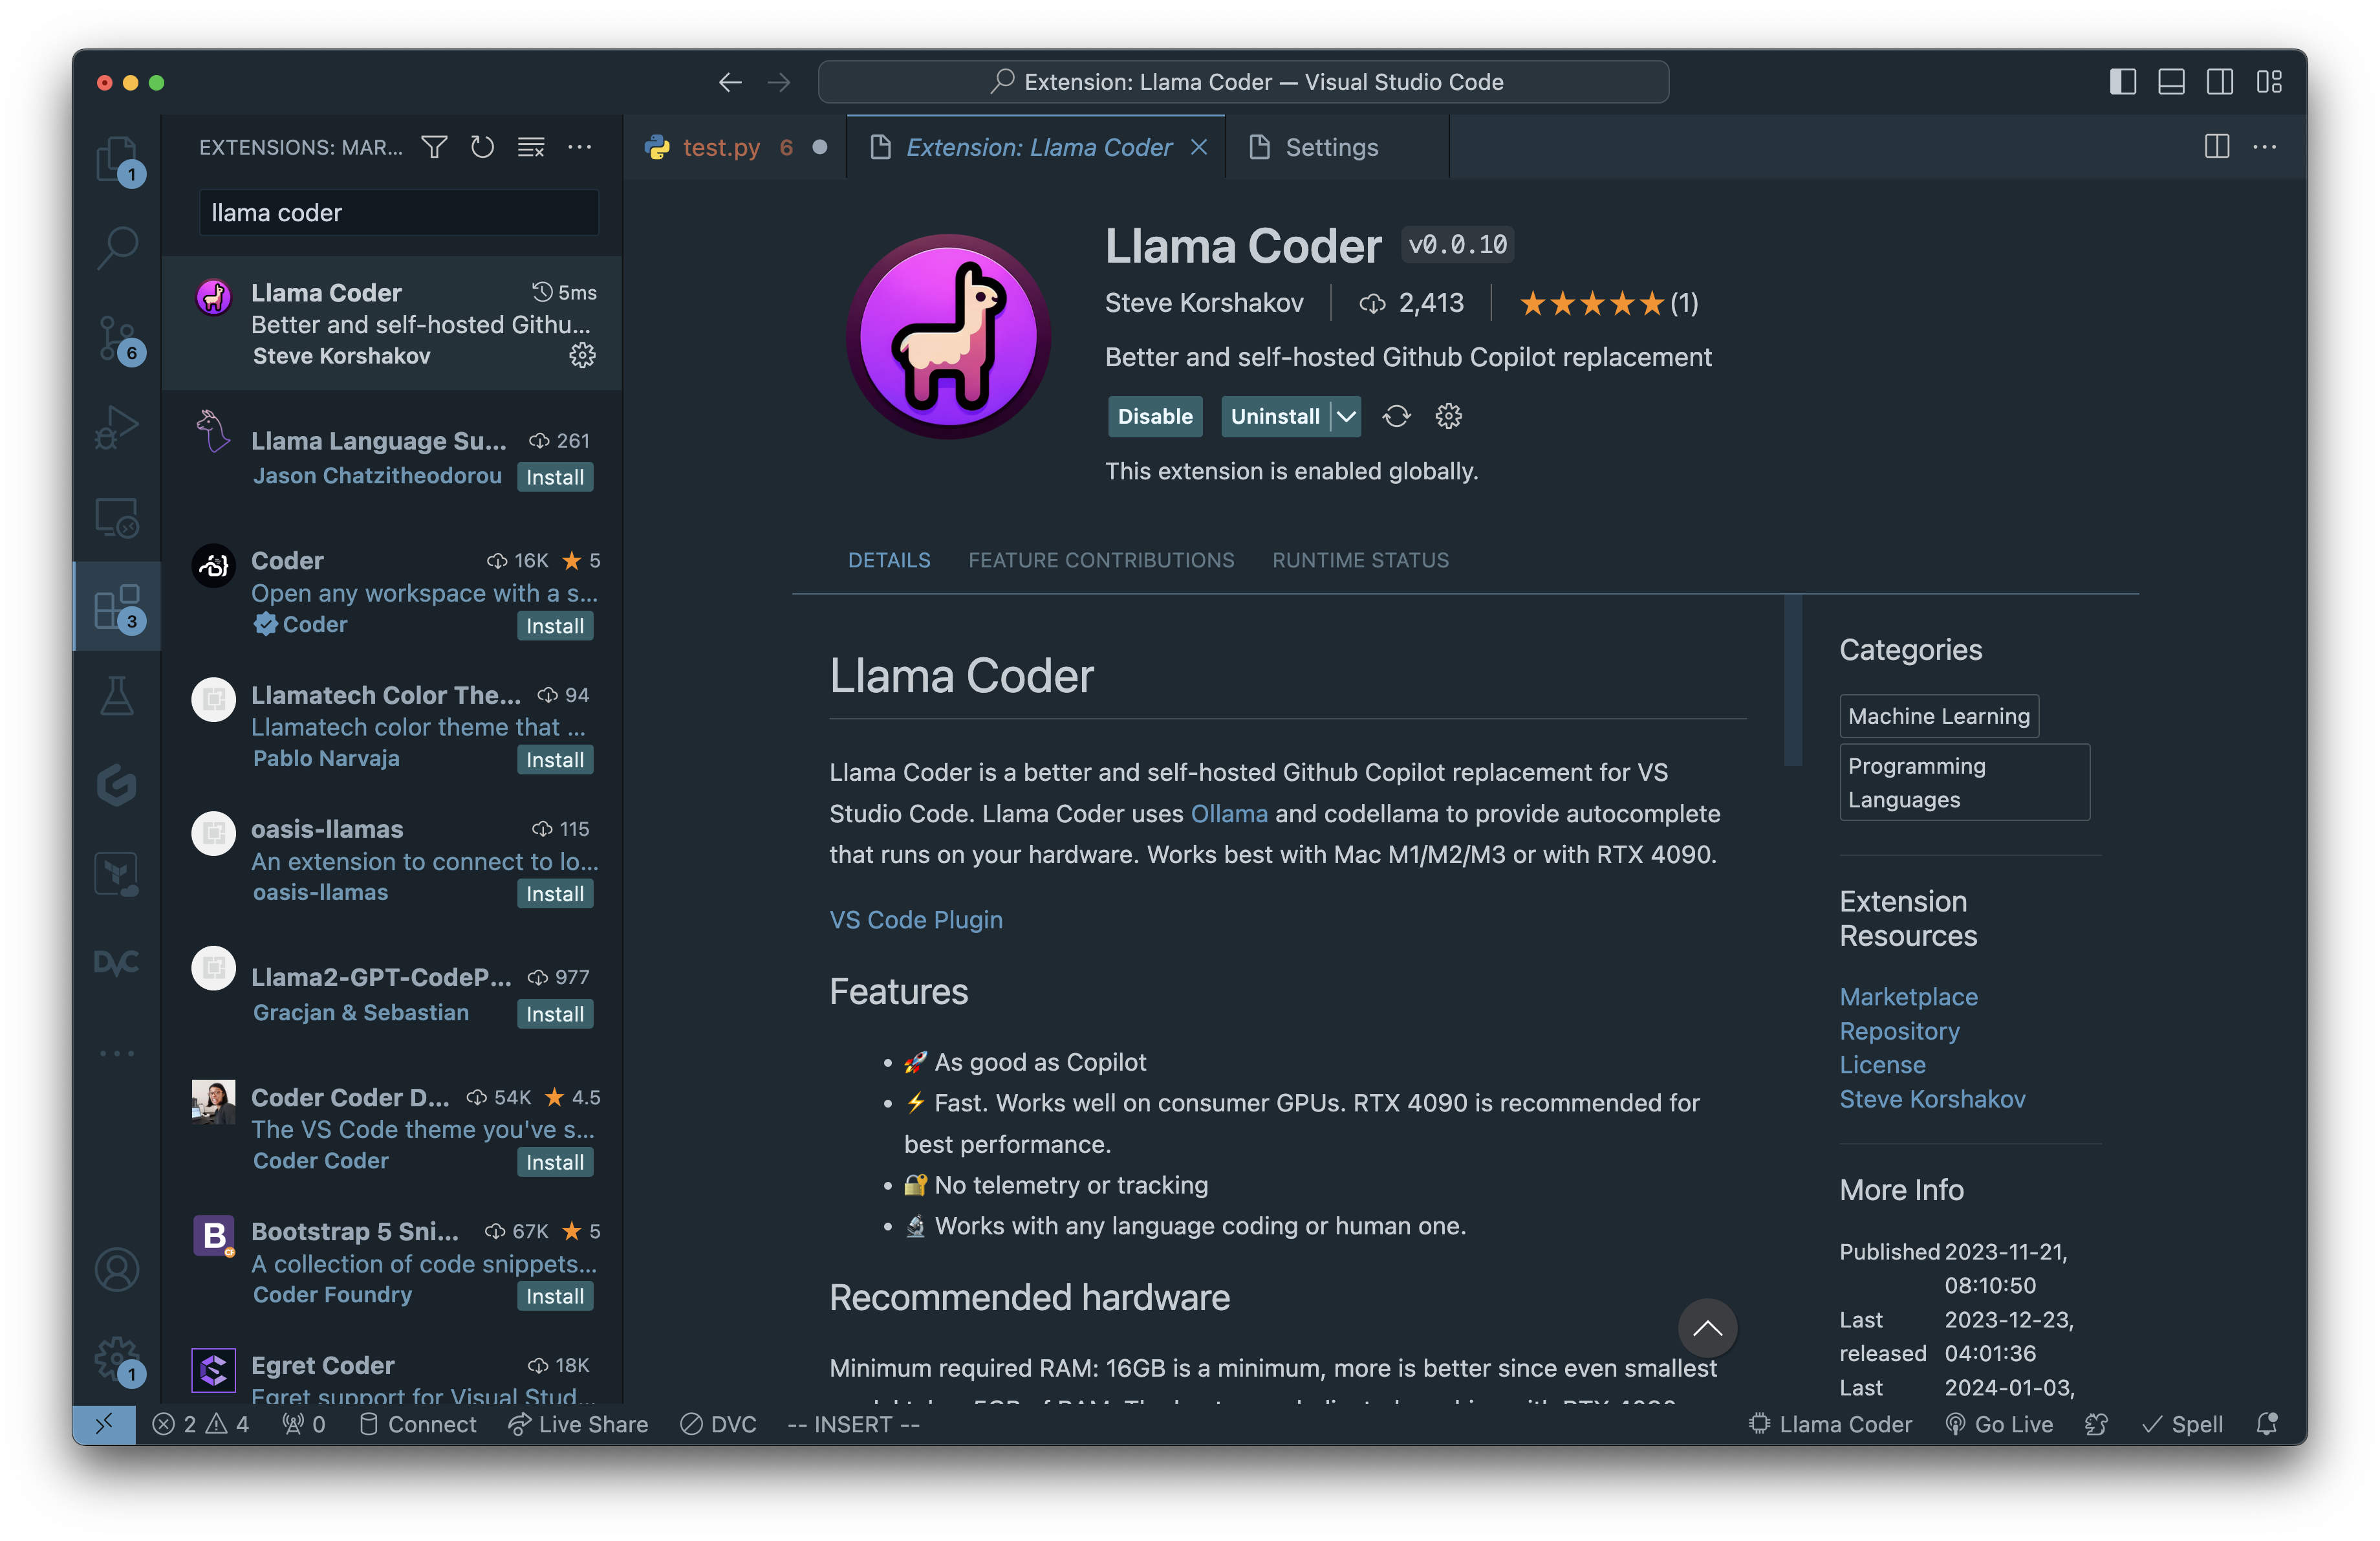Click the filter extensions funnel icon

point(434,147)
